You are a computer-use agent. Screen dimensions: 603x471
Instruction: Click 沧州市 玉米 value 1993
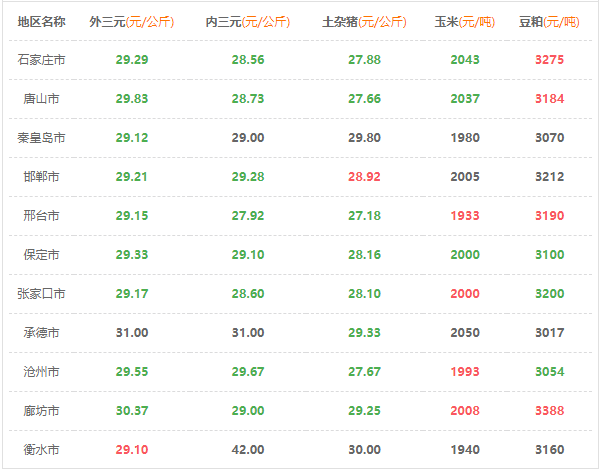tap(465, 372)
